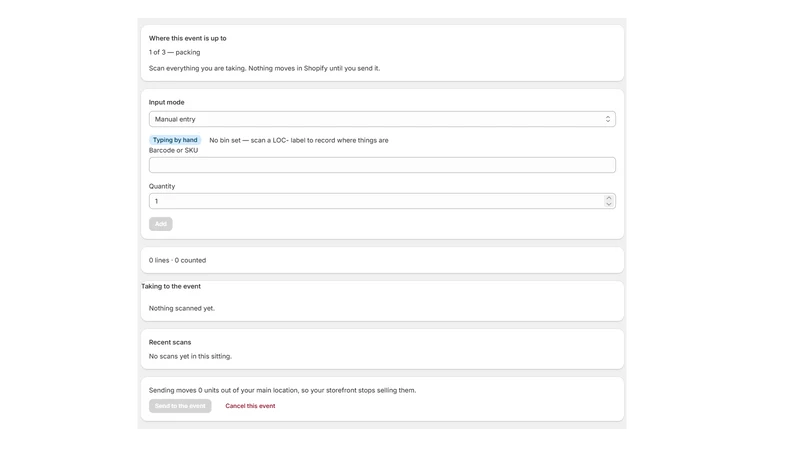Click the Nothing scanned yet message
The height and width of the screenshot is (450, 800).
click(x=182, y=308)
